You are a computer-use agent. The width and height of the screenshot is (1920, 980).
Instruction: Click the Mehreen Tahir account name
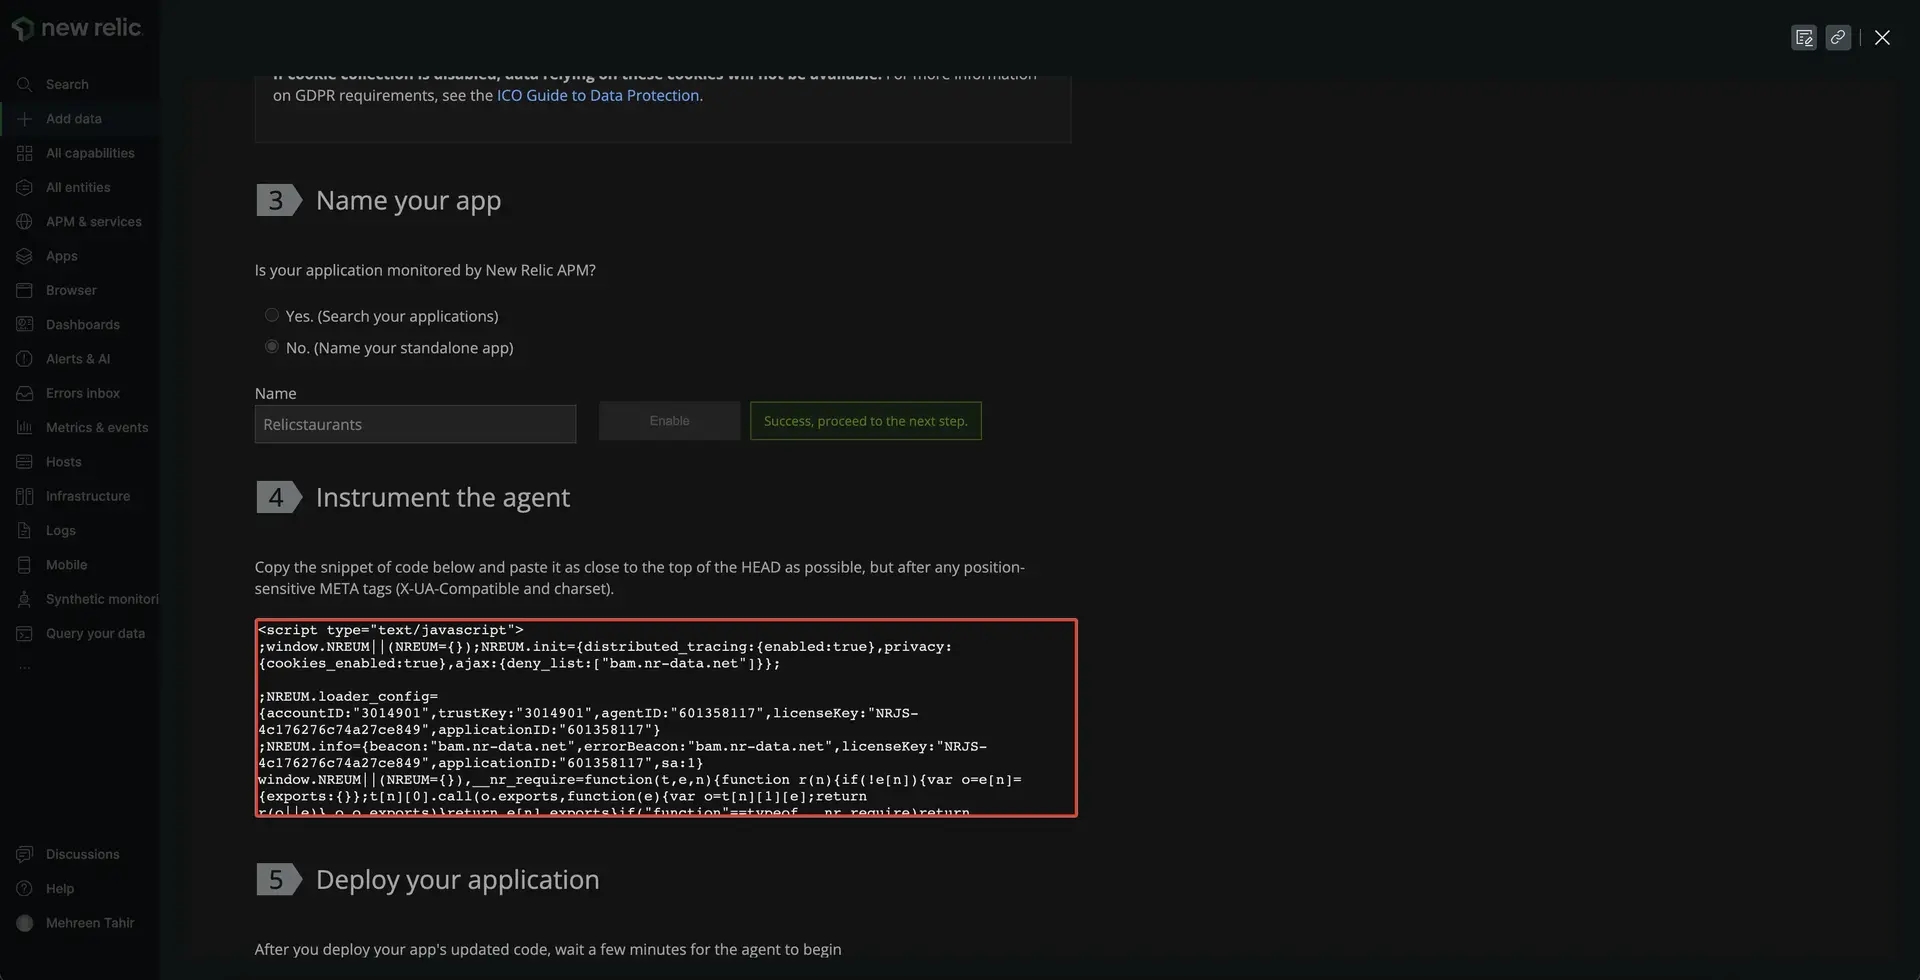pyautogui.click(x=90, y=923)
